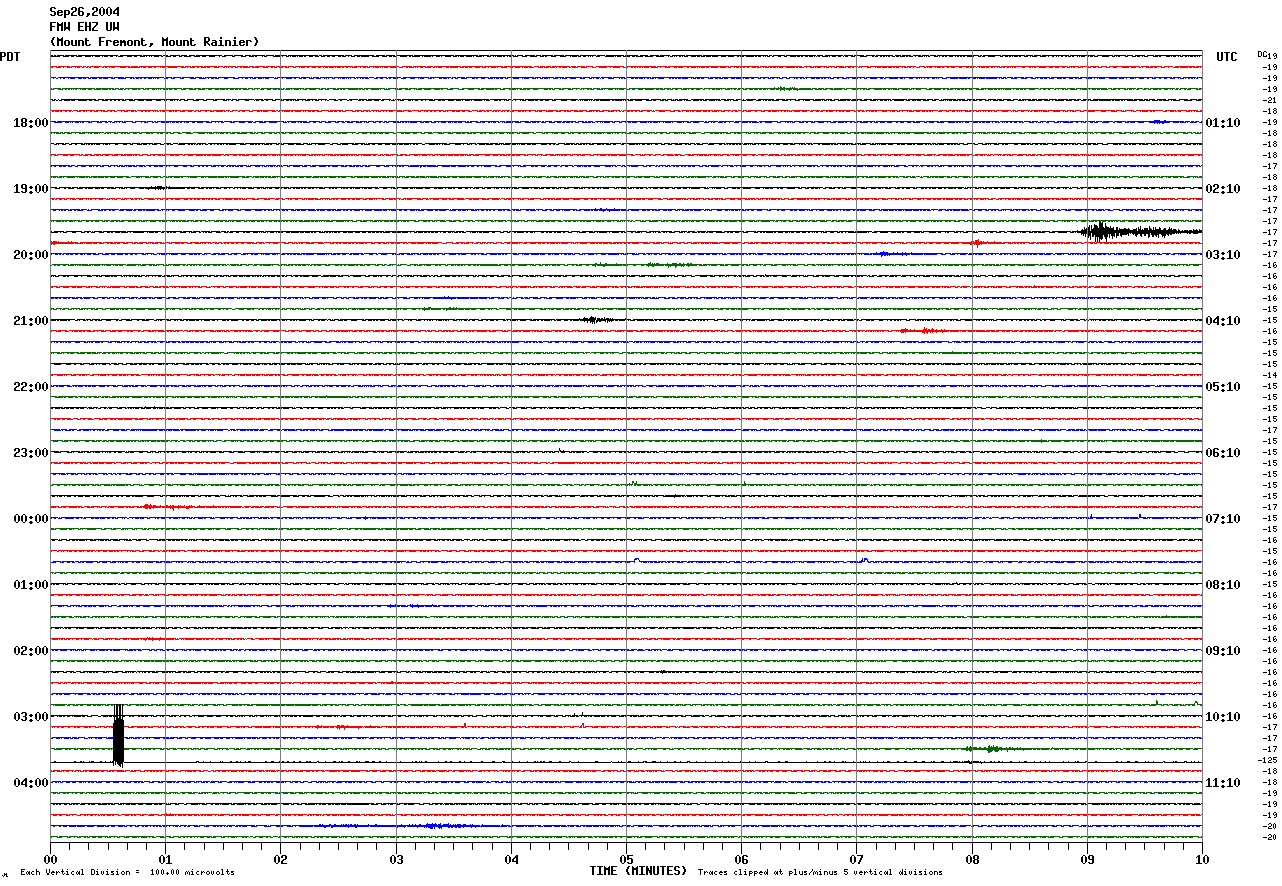This screenshot has height=886, width=1282.
Task: Click the 09:10 UTC row label
Action: coord(1223,651)
